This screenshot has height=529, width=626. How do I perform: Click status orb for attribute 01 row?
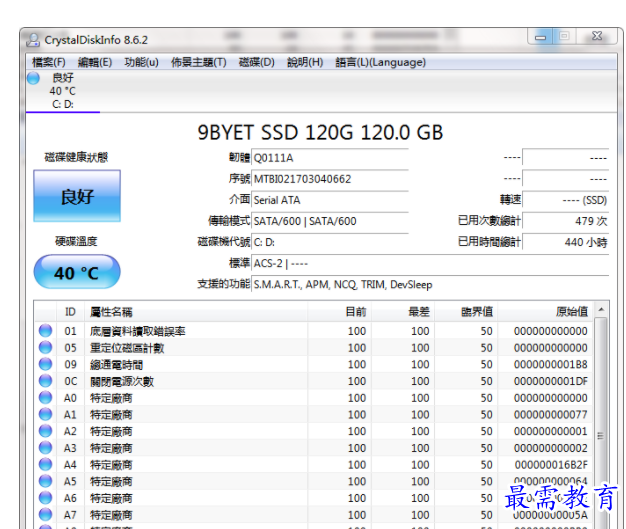45,331
